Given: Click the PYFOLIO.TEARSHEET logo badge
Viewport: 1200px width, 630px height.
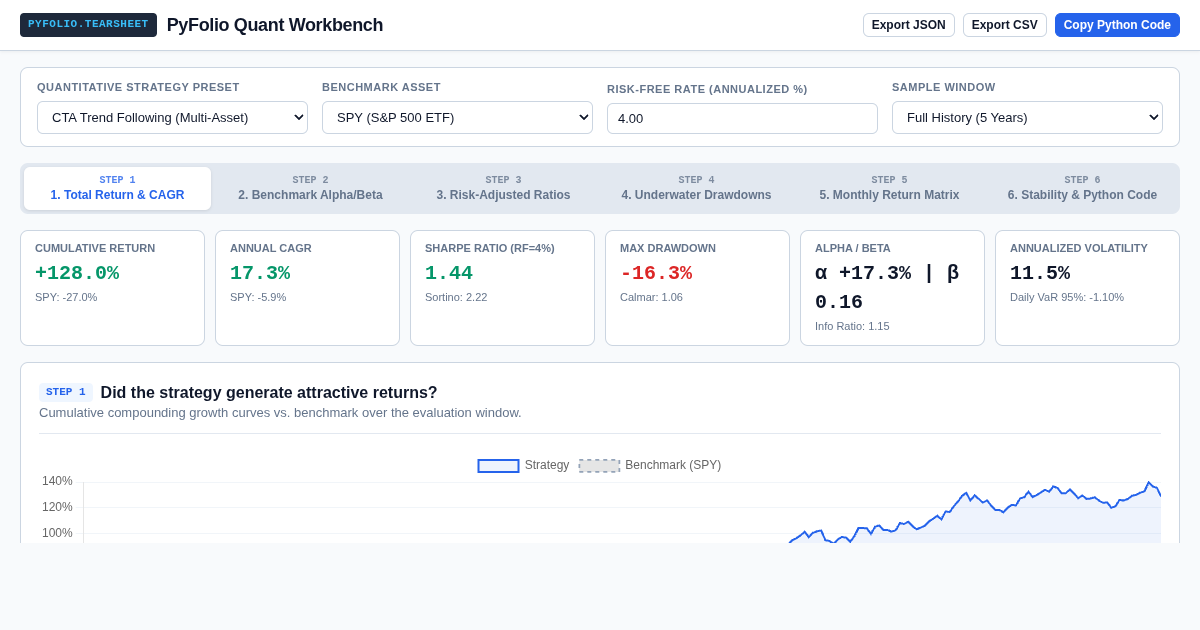Looking at the screenshot, I should (88, 25).
